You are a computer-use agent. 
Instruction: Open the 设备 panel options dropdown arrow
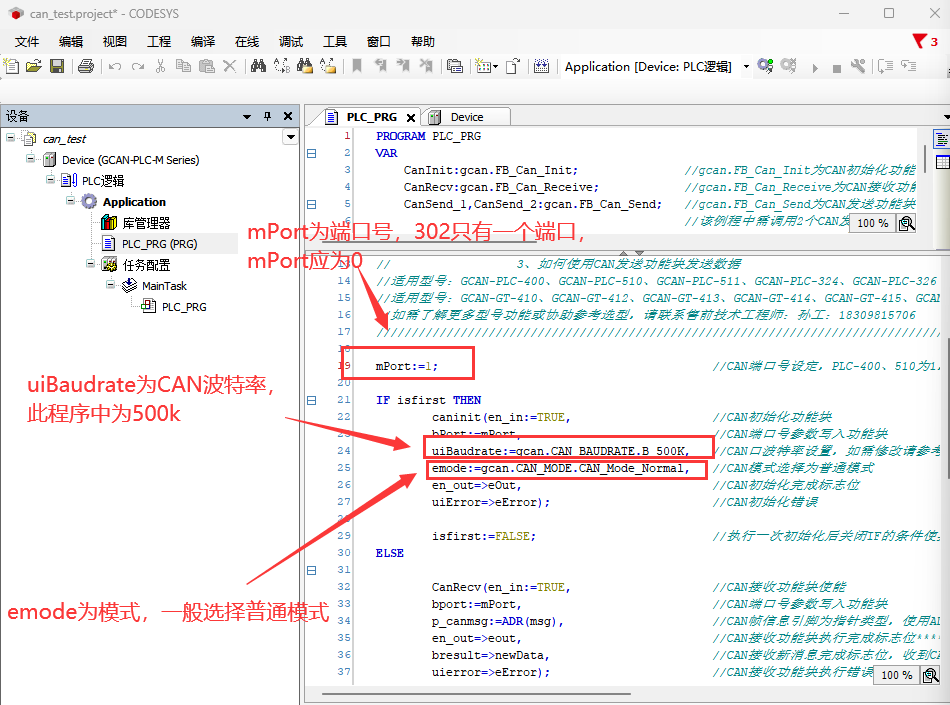(x=247, y=116)
